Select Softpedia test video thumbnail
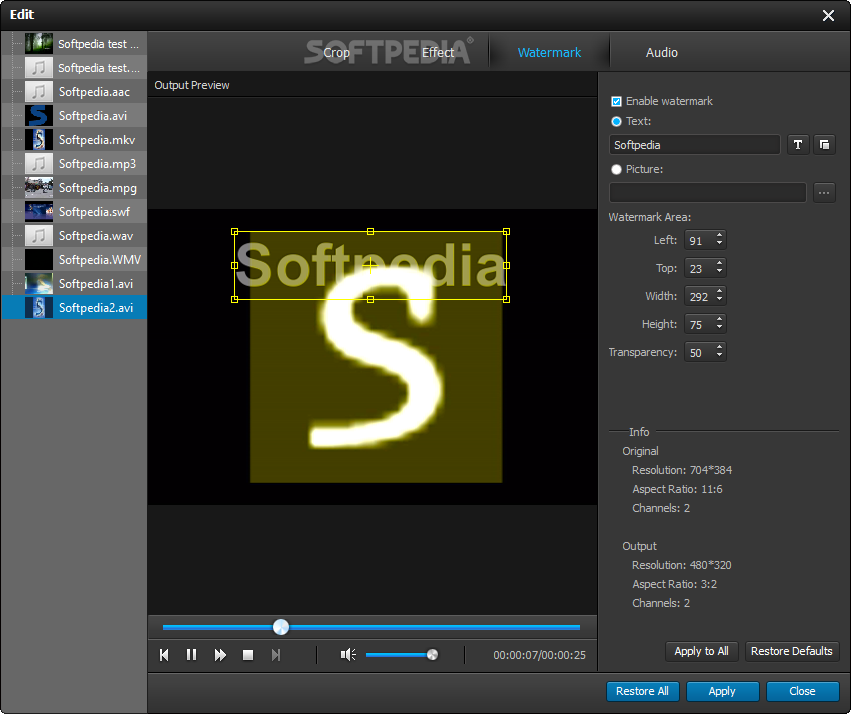The image size is (851, 714). pos(39,43)
